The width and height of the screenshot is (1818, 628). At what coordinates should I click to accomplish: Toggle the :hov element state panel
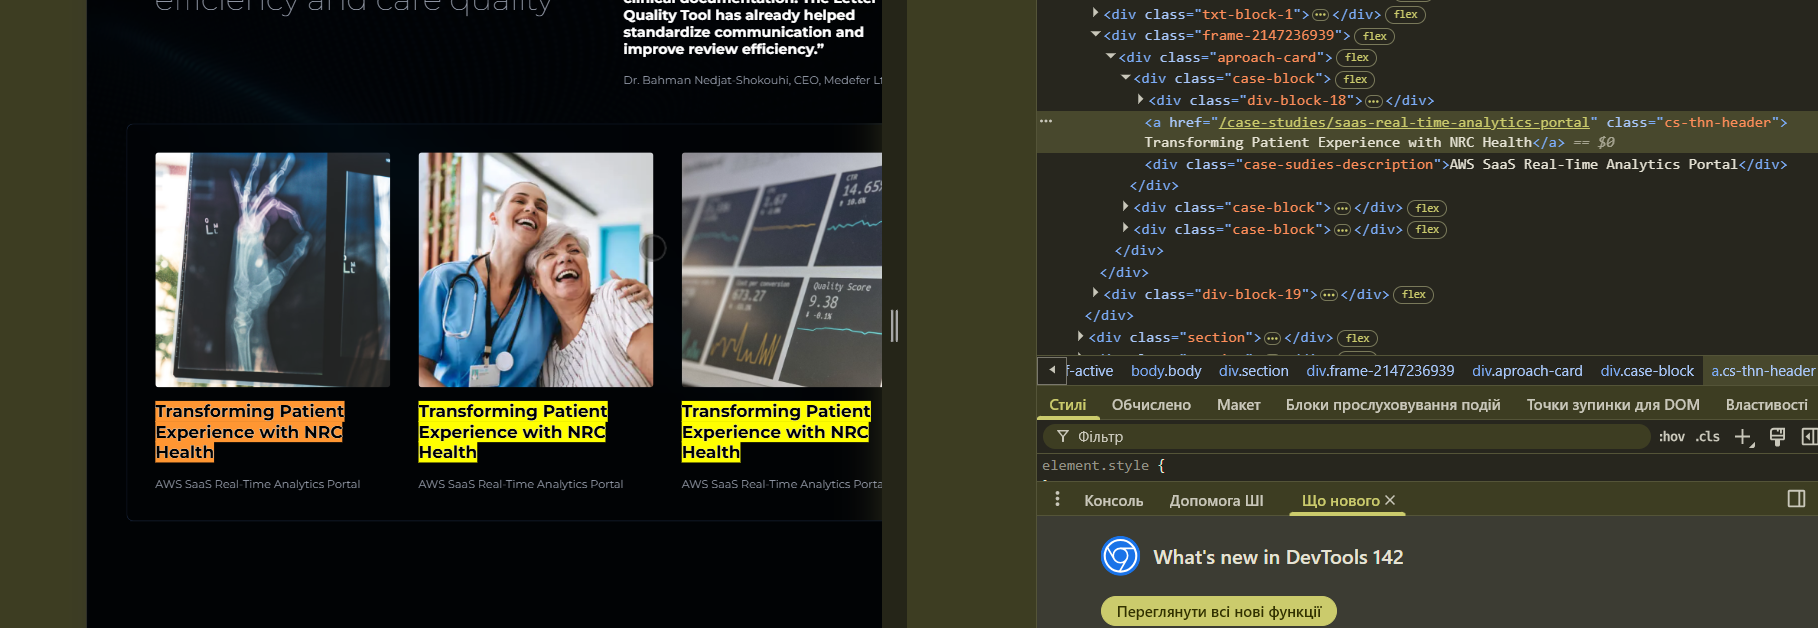1671,436
